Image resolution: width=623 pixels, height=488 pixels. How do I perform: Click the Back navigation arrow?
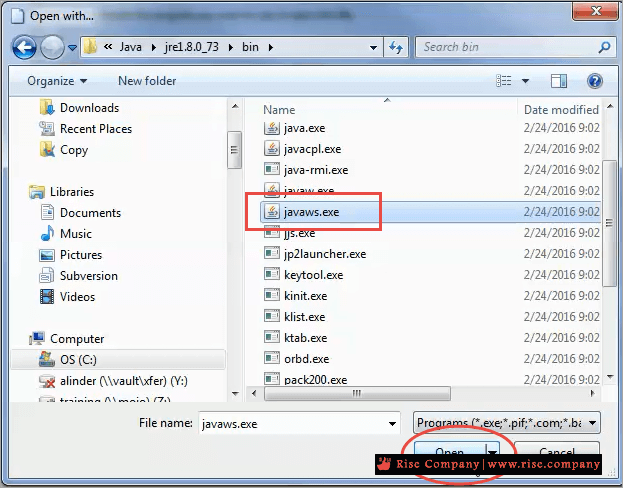pos(25,47)
